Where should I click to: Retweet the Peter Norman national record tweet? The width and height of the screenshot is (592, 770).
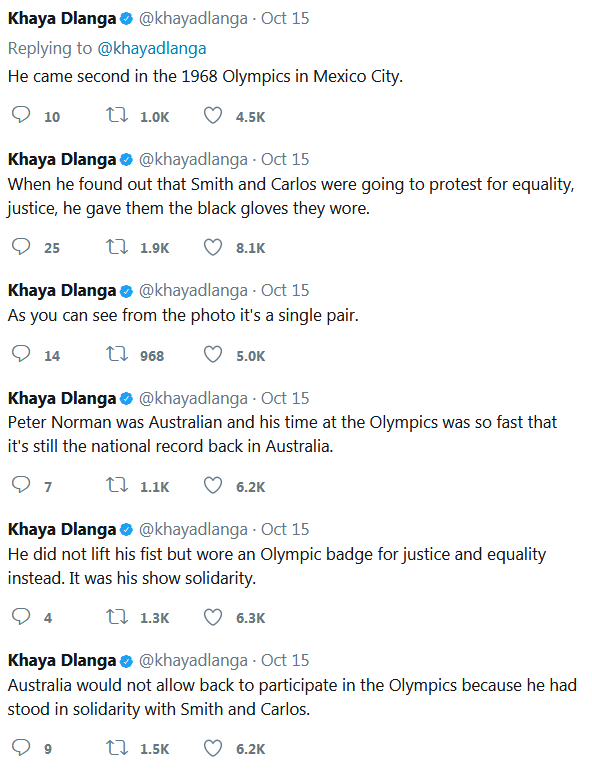[x=117, y=485]
